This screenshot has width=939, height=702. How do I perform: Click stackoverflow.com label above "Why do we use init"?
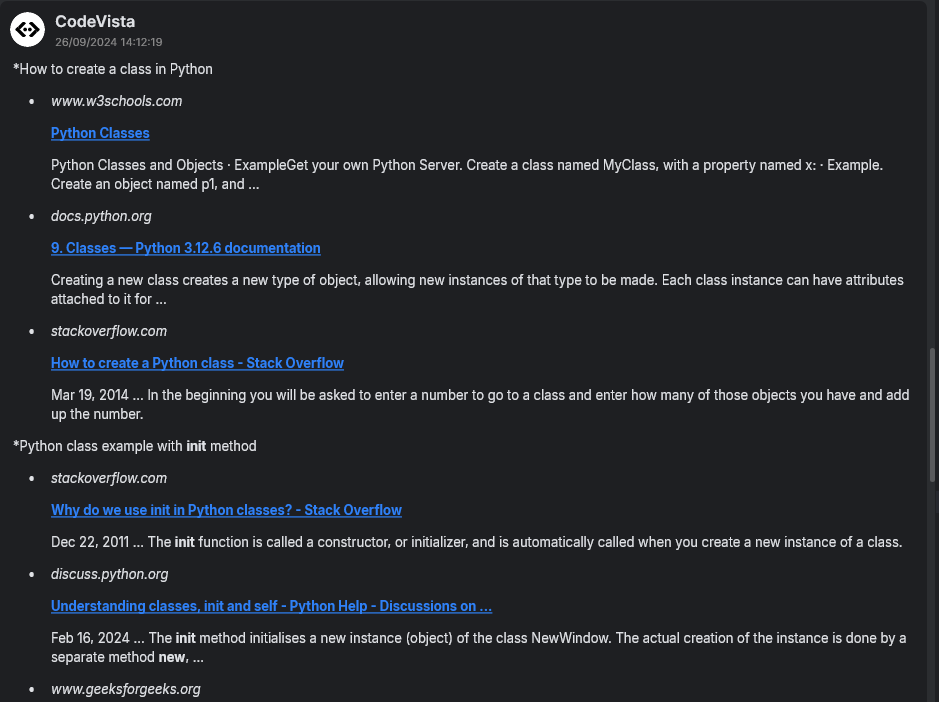coord(109,478)
